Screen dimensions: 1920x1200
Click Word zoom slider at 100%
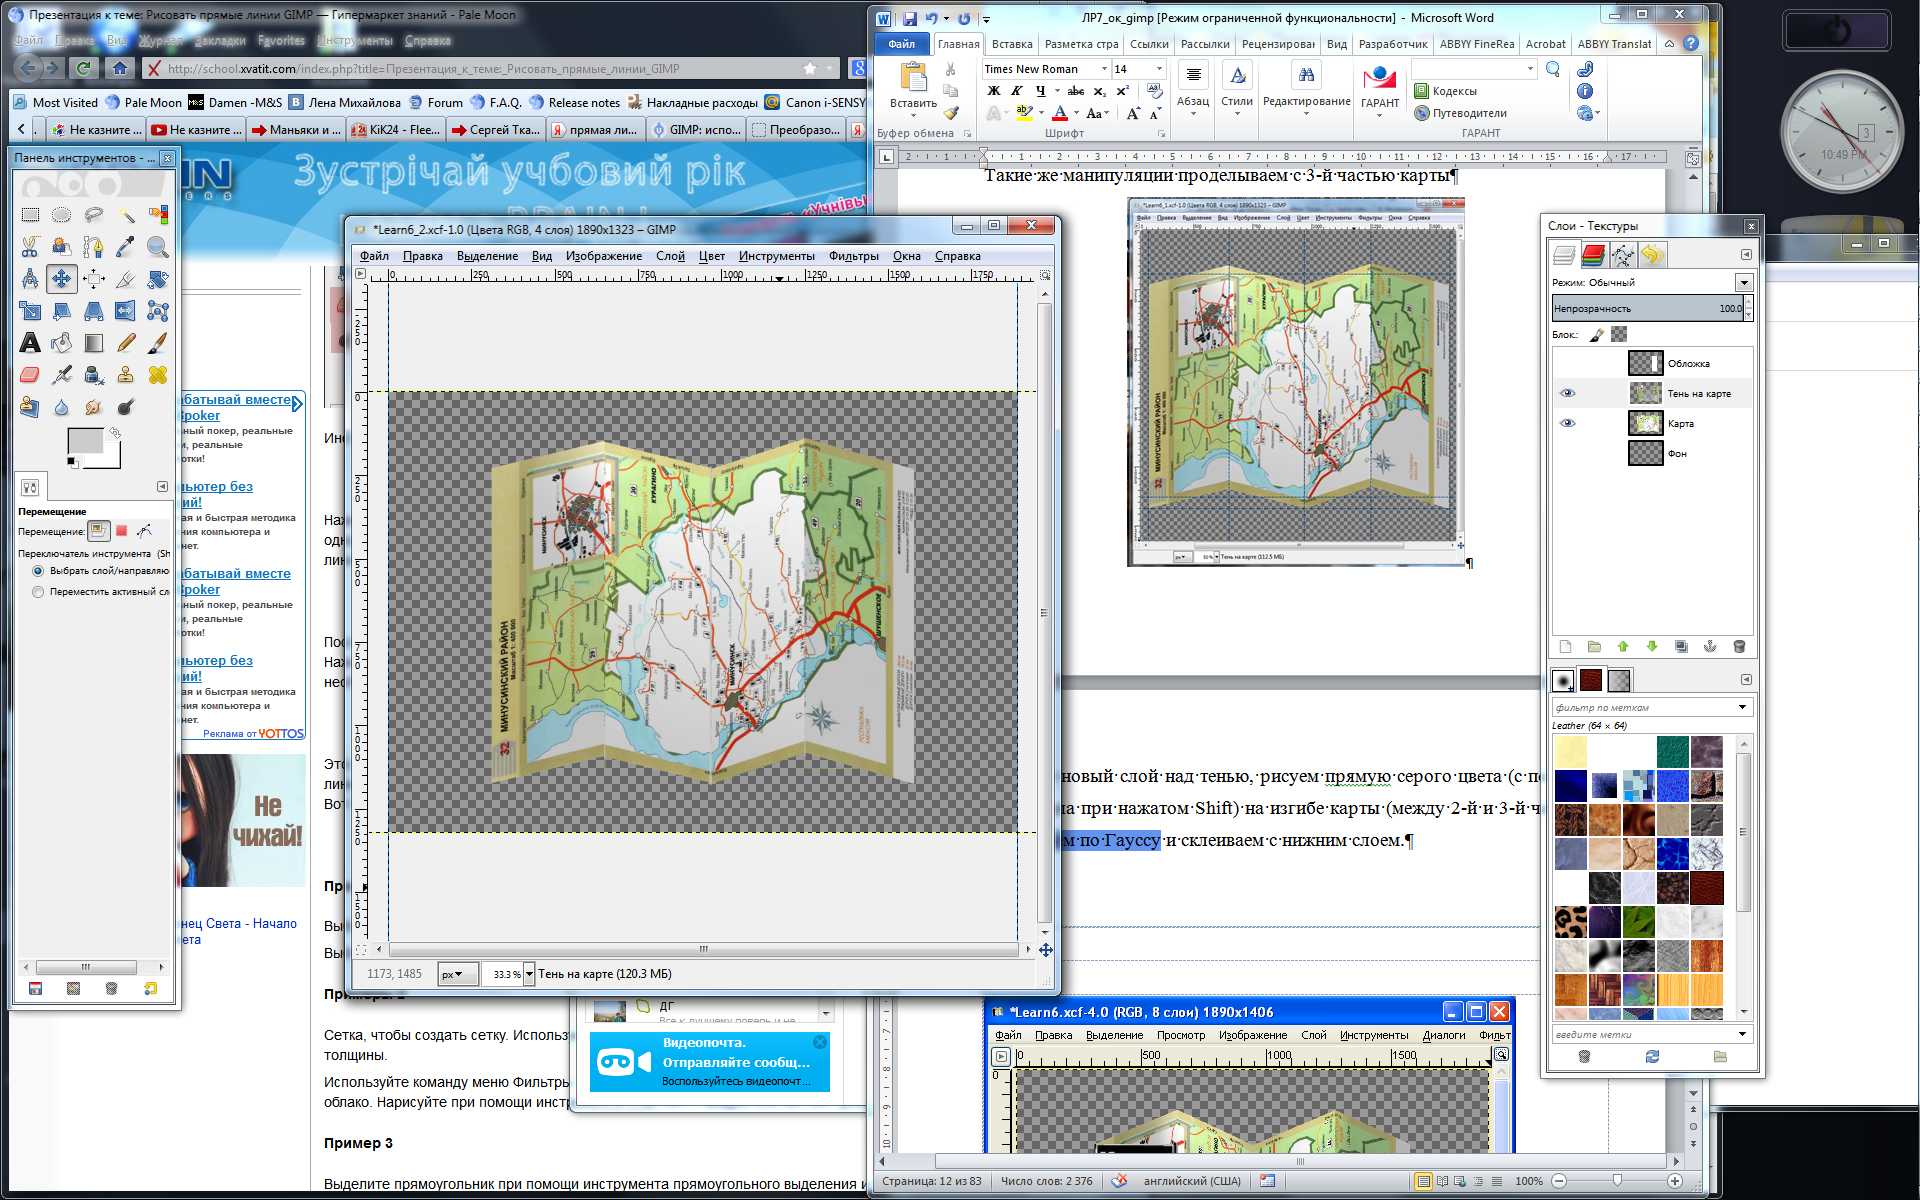pyautogui.click(x=1617, y=1181)
